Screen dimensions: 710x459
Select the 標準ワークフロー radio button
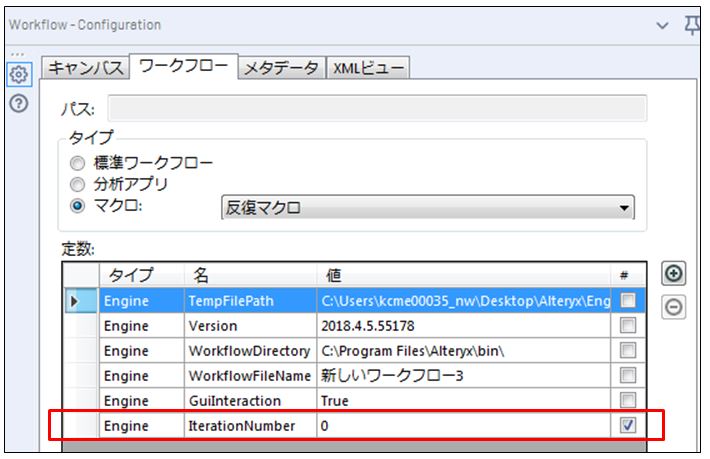click(x=76, y=162)
